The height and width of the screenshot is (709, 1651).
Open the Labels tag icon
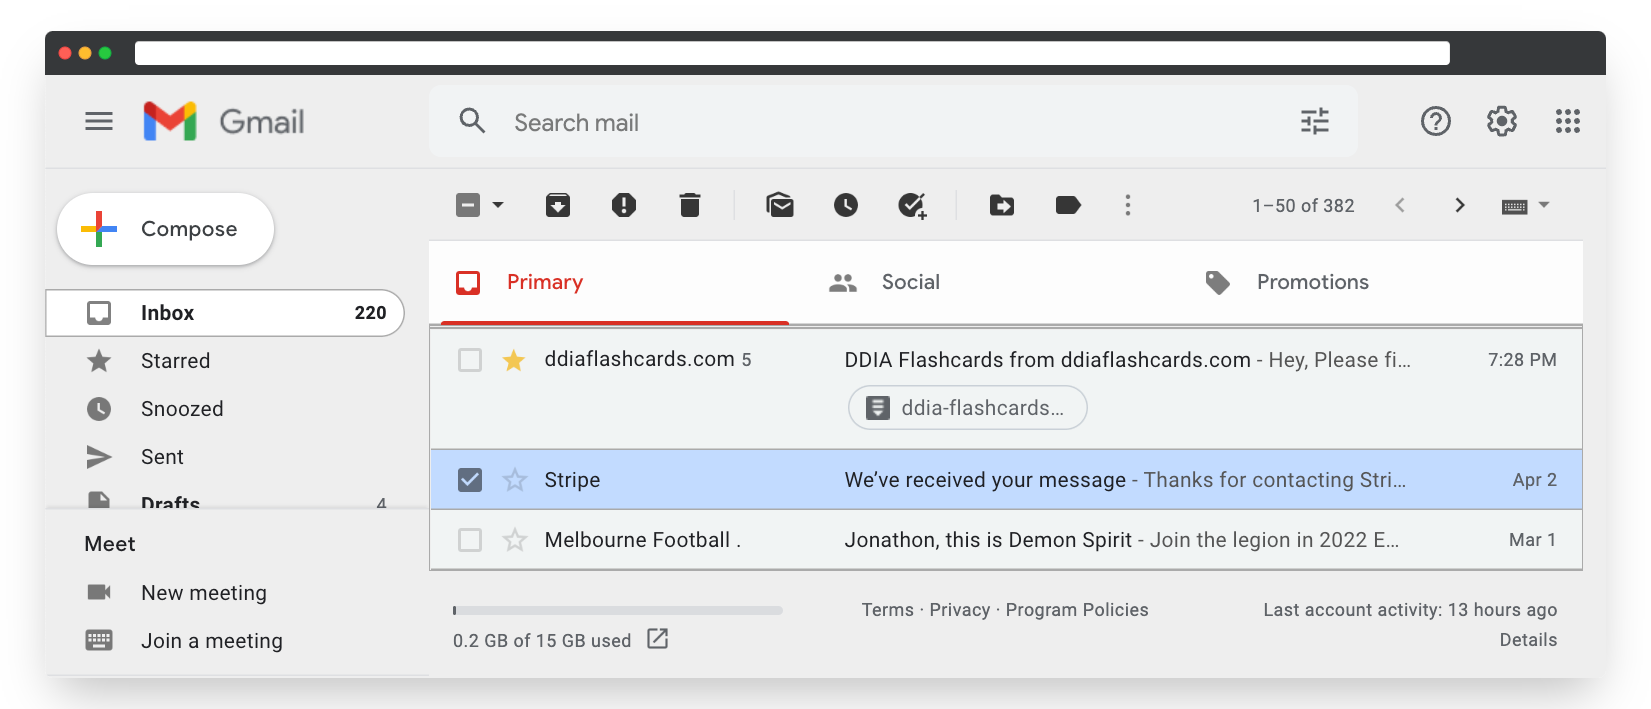tap(1068, 206)
